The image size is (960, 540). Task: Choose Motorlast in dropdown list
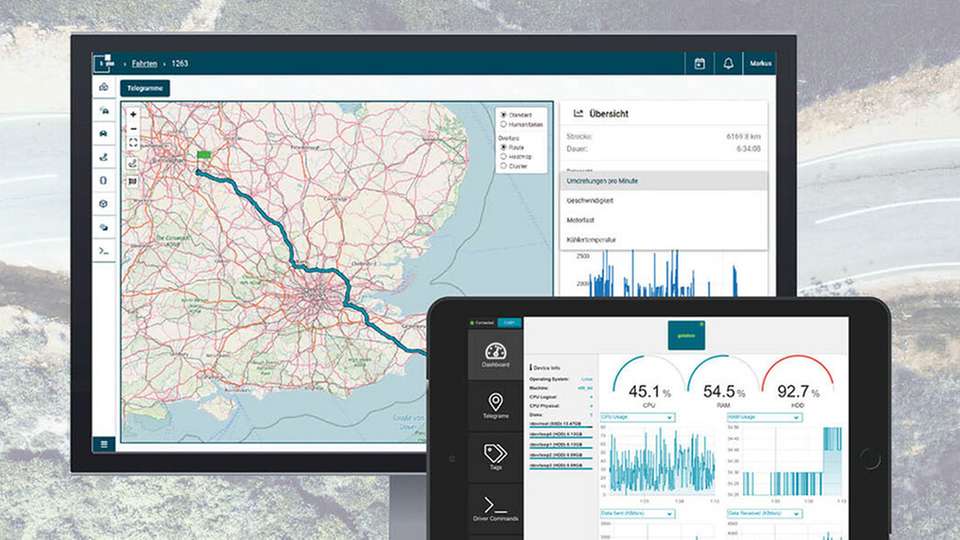[x=664, y=220]
